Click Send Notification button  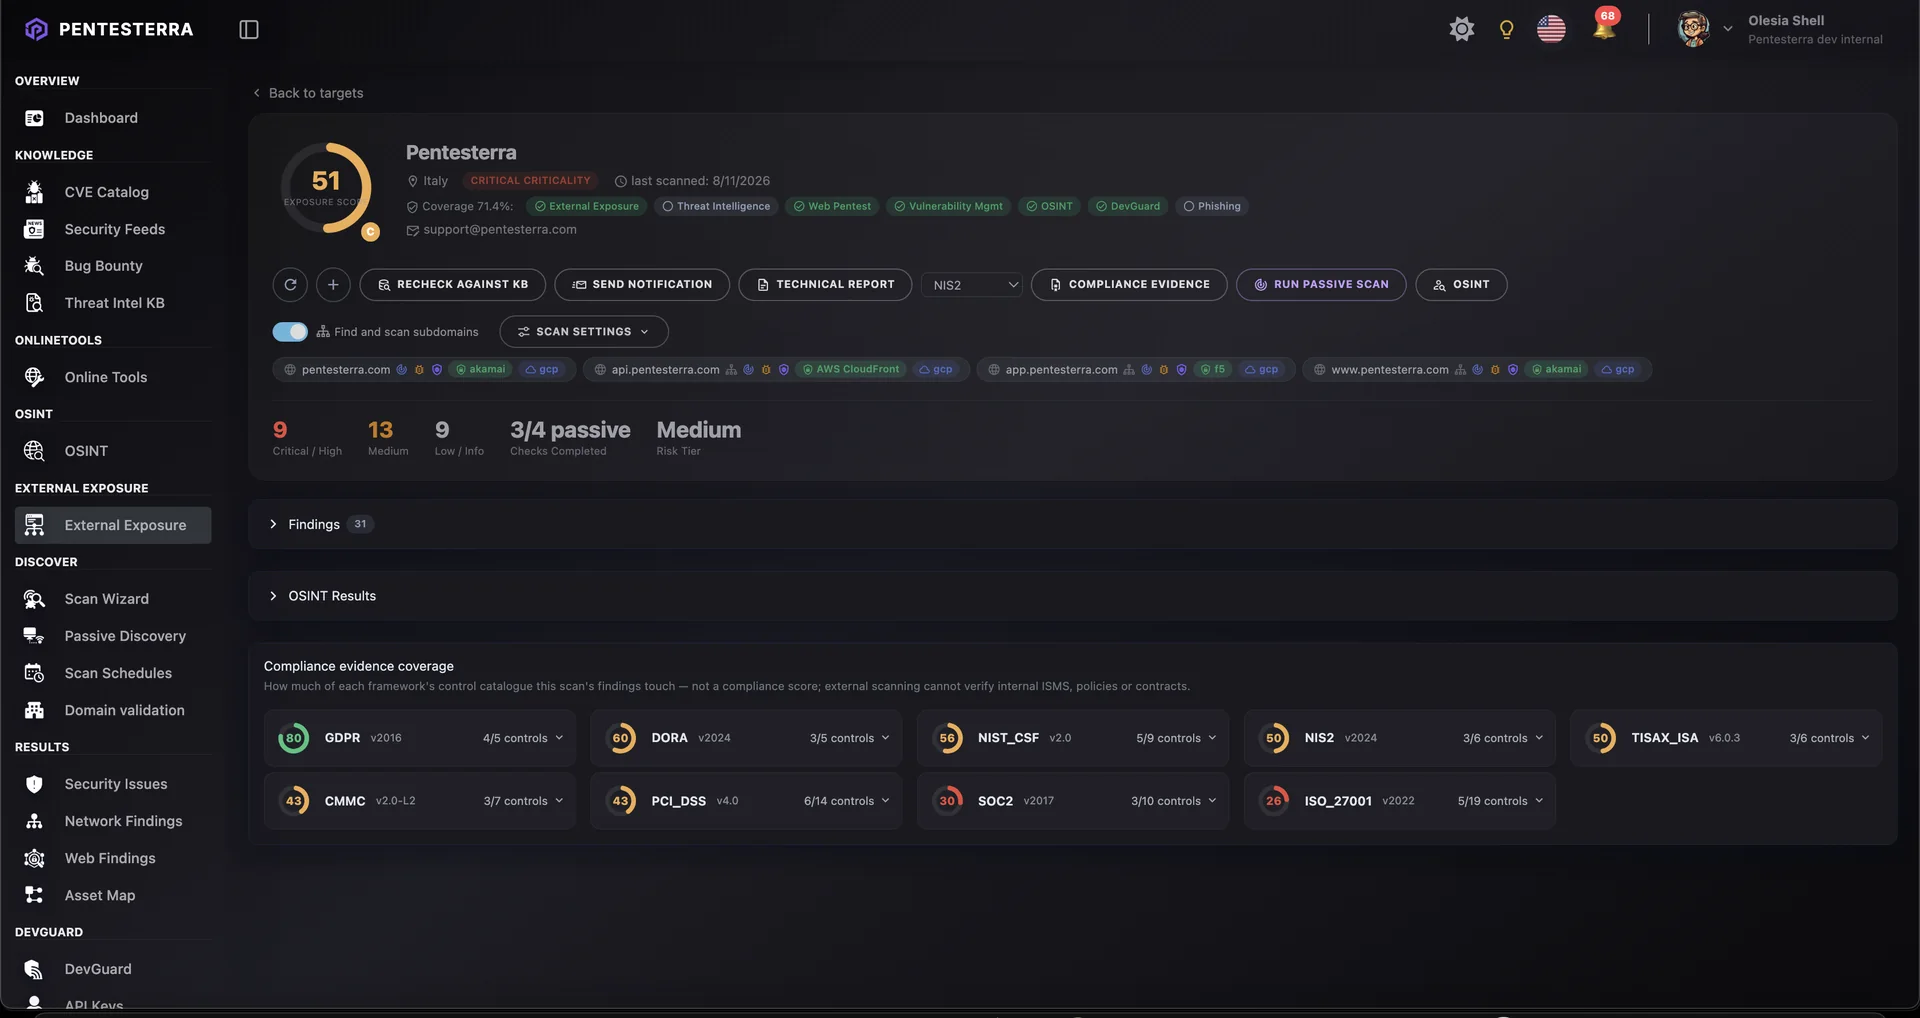[642, 285]
